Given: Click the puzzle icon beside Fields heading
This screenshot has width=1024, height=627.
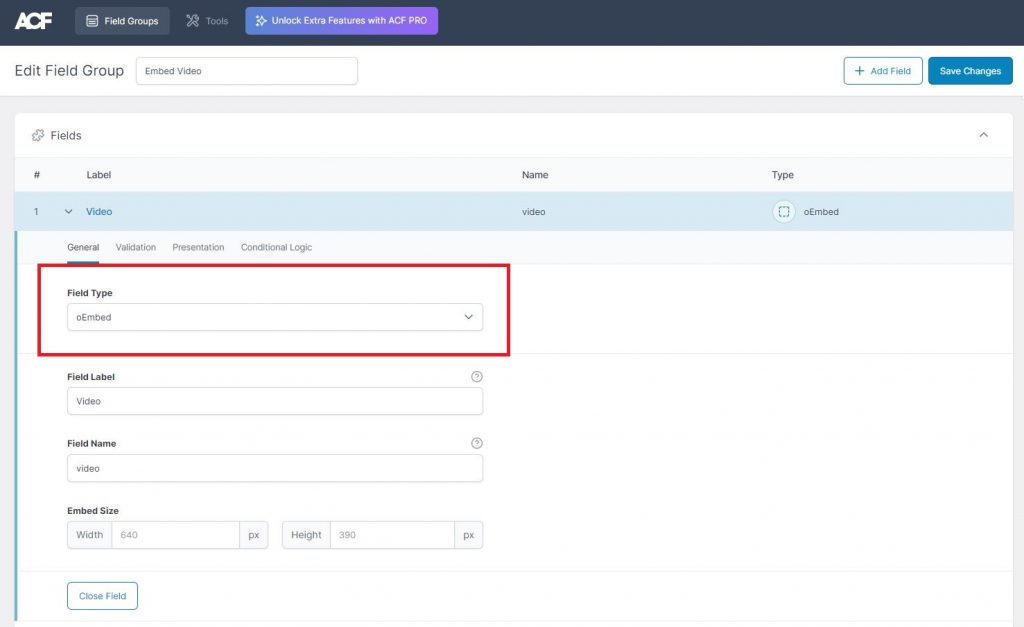Looking at the screenshot, I should point(38,135).
